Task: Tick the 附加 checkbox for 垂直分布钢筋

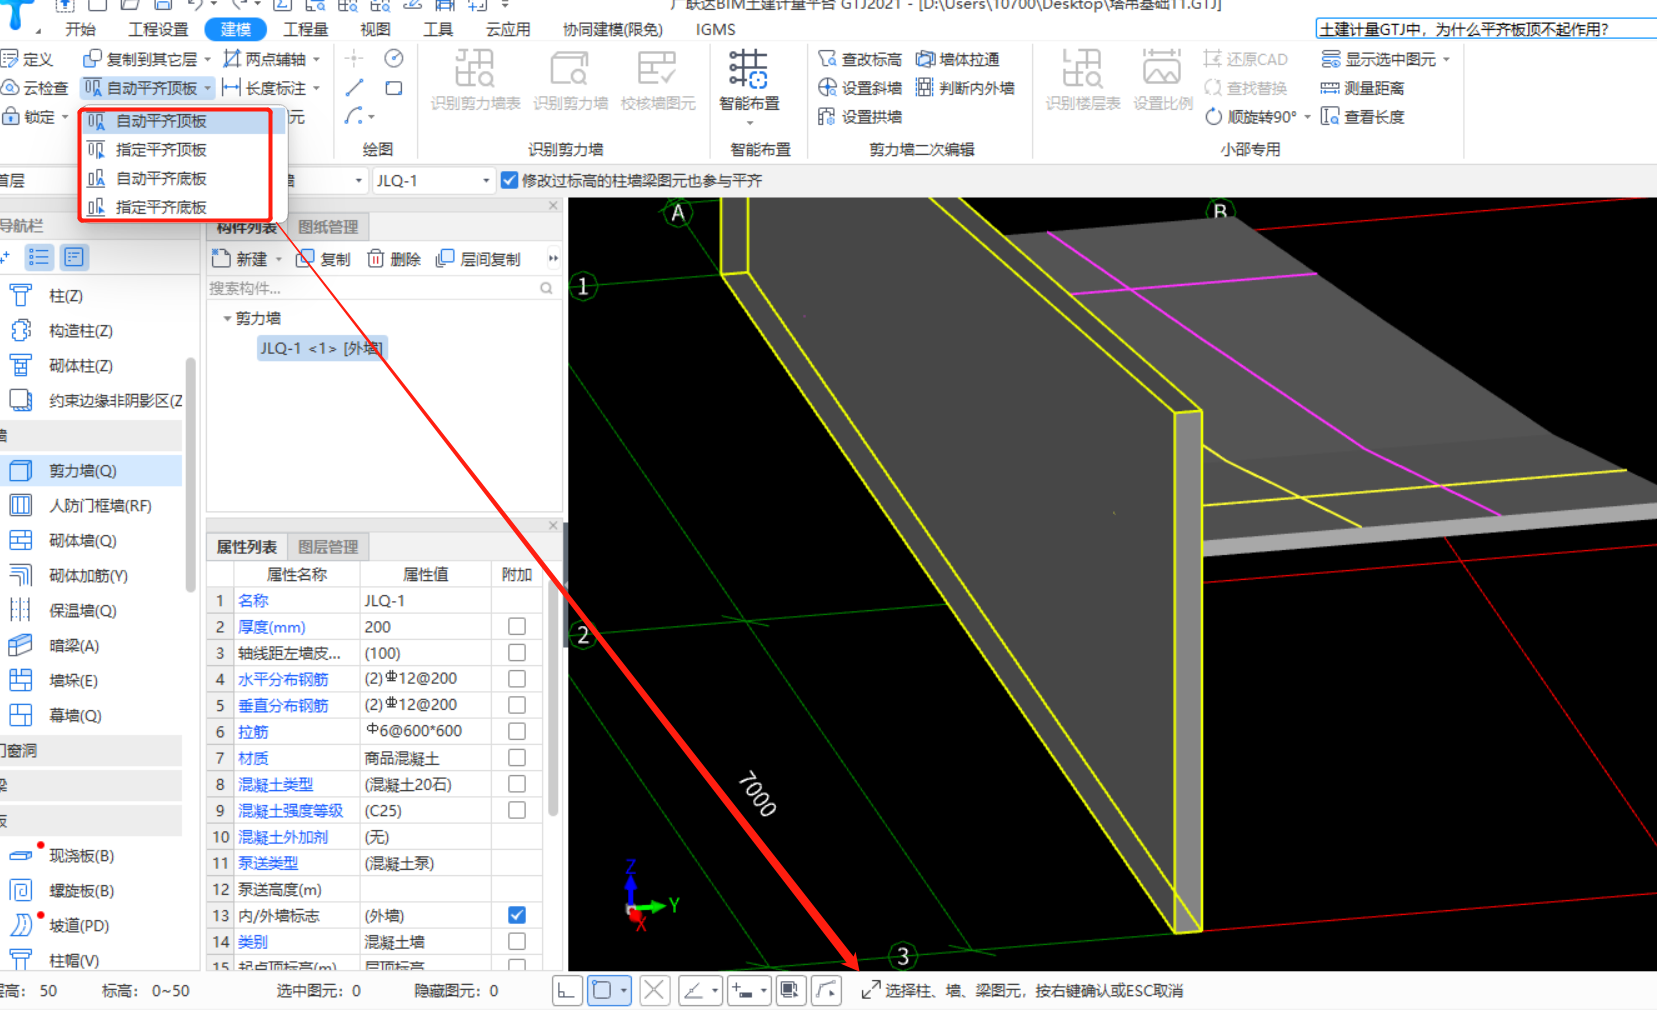Action: [x=517, y=705]
